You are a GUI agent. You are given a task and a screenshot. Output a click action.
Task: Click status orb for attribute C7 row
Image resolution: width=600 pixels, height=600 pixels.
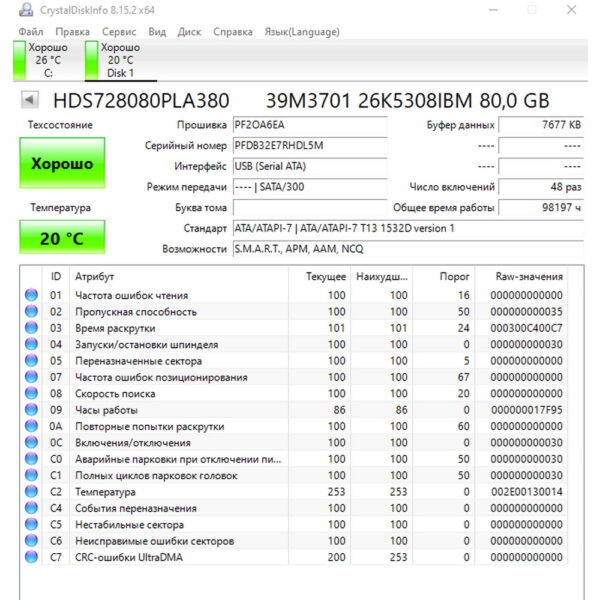(31, 557)
